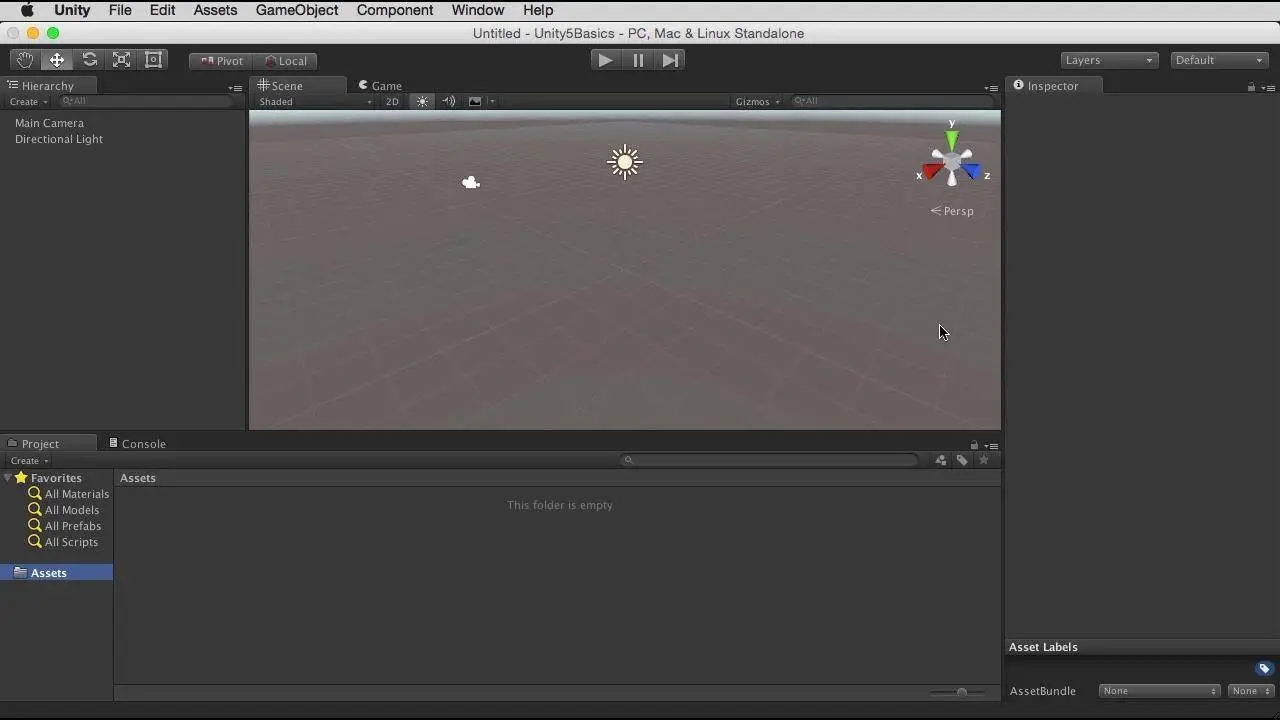Open the Layers dropdown
The height and width of the screenshot is (720, 1280).
(1109, 60)
